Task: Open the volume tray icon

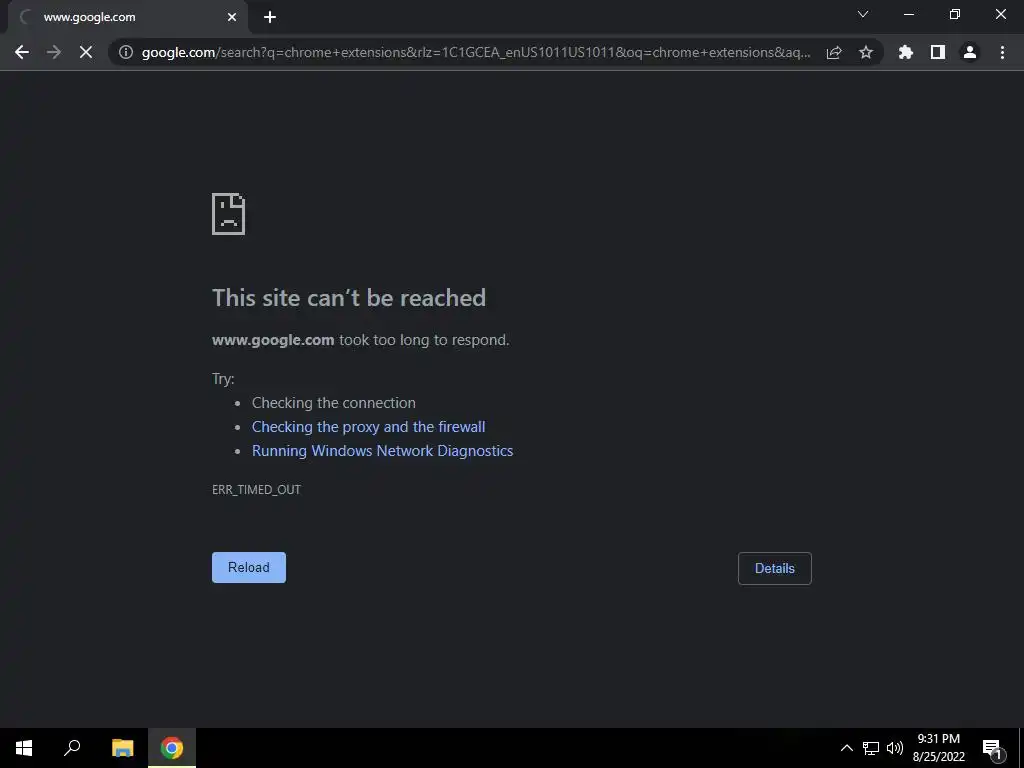Action: pos(895,748)
